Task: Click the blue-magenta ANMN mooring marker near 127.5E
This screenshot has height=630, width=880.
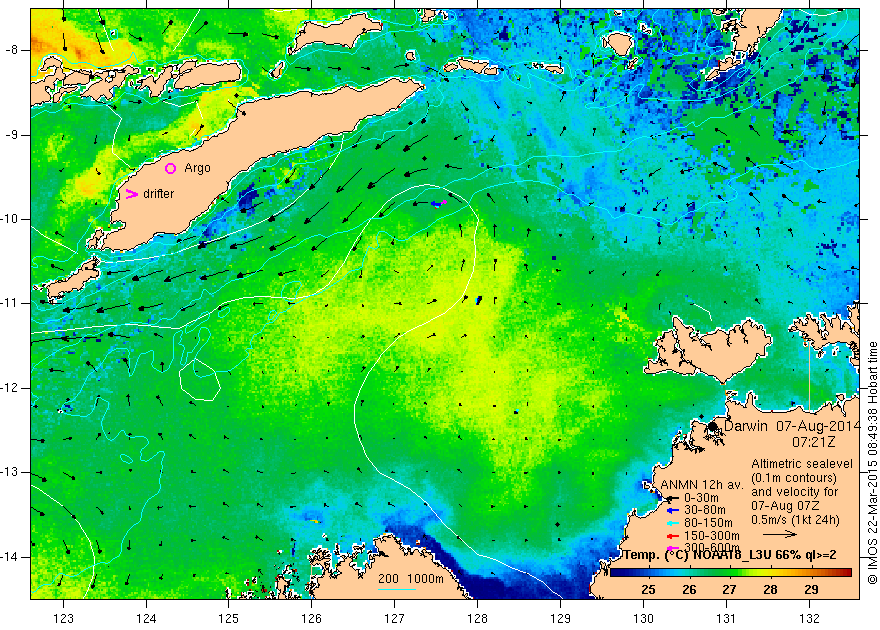Action: 439,204
